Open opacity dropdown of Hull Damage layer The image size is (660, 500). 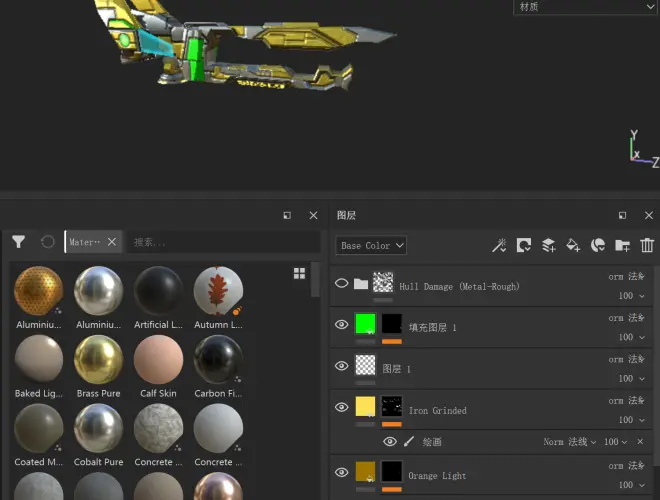(x=631, y=296)
